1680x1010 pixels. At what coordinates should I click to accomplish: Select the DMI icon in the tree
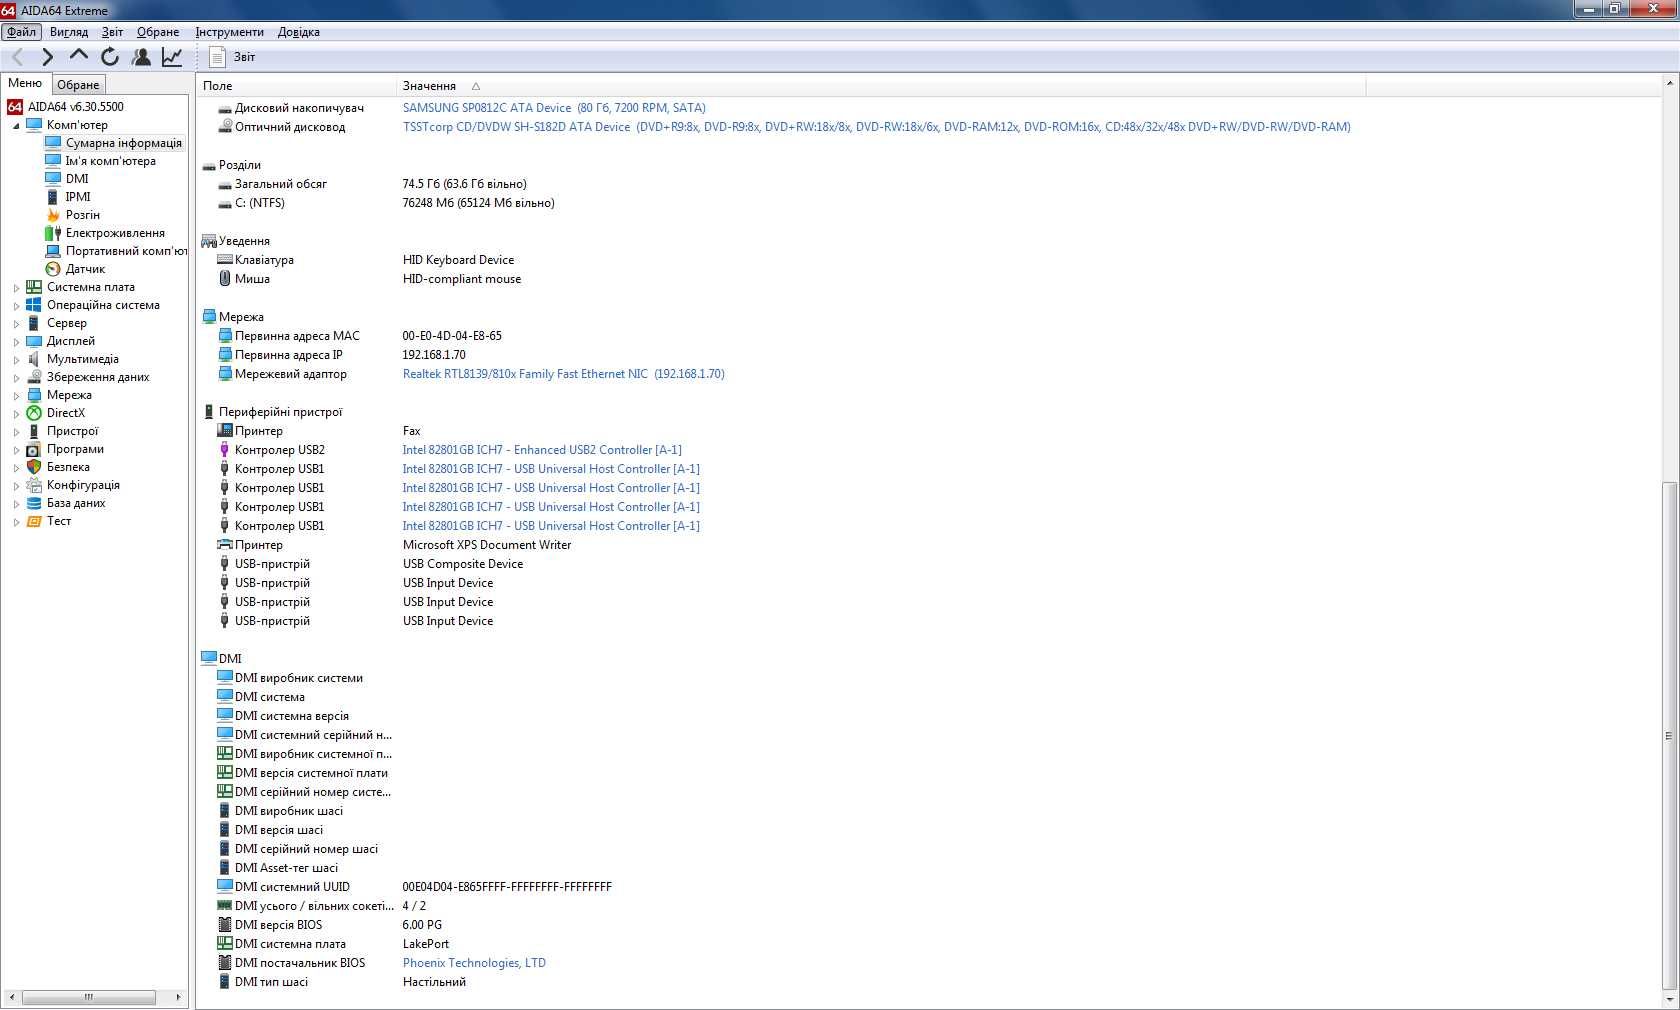pos(53,179)
